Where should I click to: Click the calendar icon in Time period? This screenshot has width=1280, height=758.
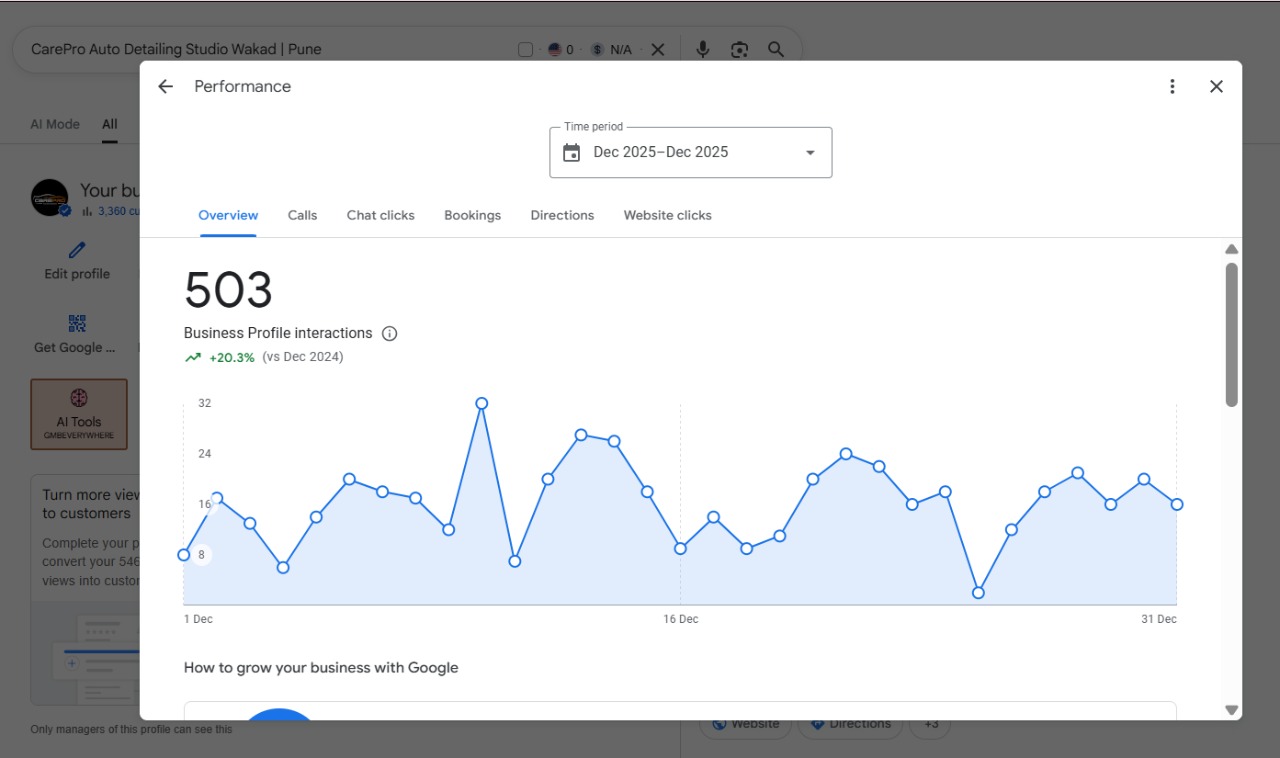(x=572, y=153)
